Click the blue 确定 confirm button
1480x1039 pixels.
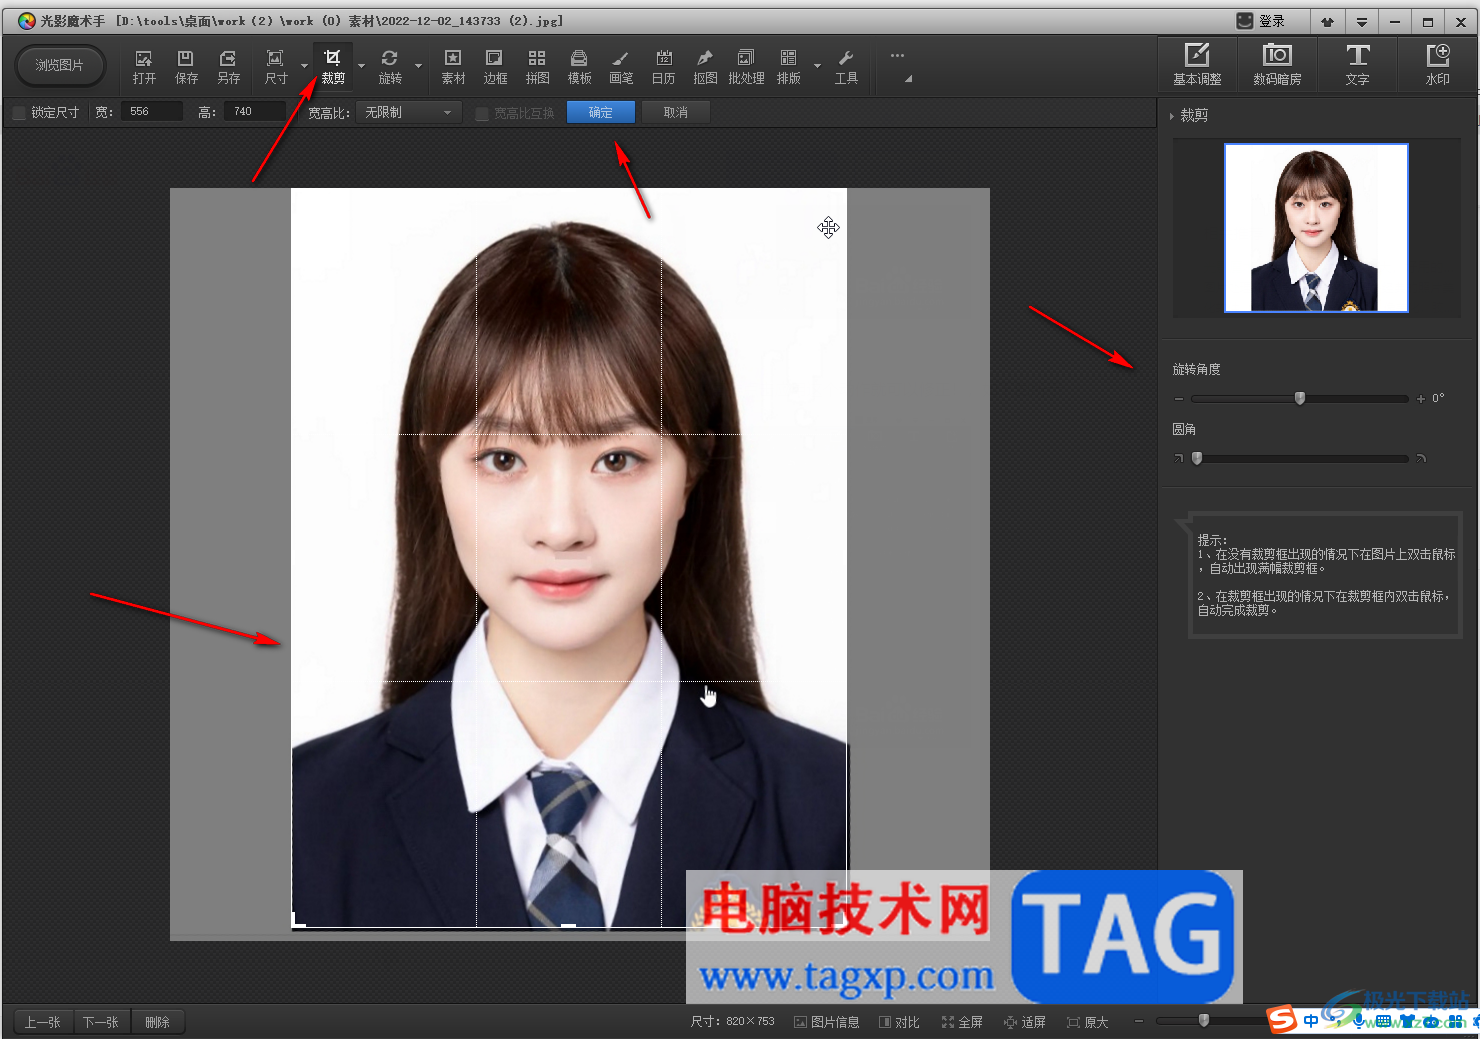(600, 113)
